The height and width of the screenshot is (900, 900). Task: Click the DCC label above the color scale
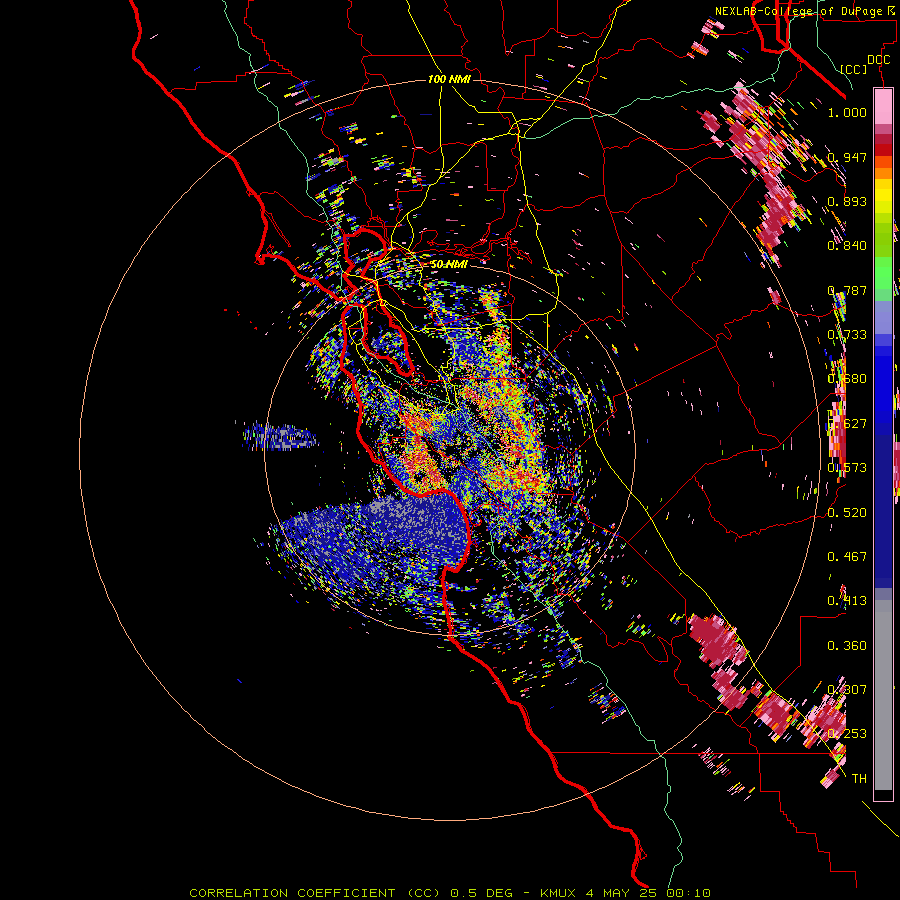pyautogui.click(x=878, y=60)
